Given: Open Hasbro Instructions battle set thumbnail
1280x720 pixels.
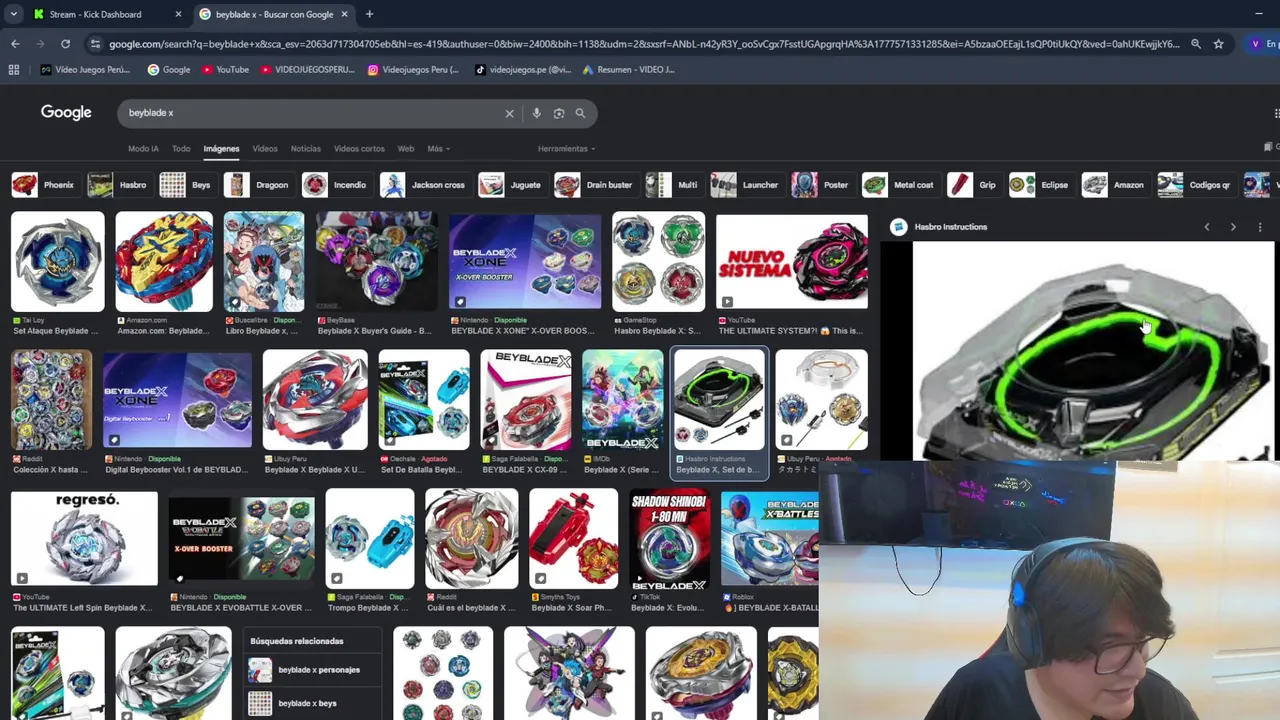Looking at the screenshot, I should (x=719, y=398).
